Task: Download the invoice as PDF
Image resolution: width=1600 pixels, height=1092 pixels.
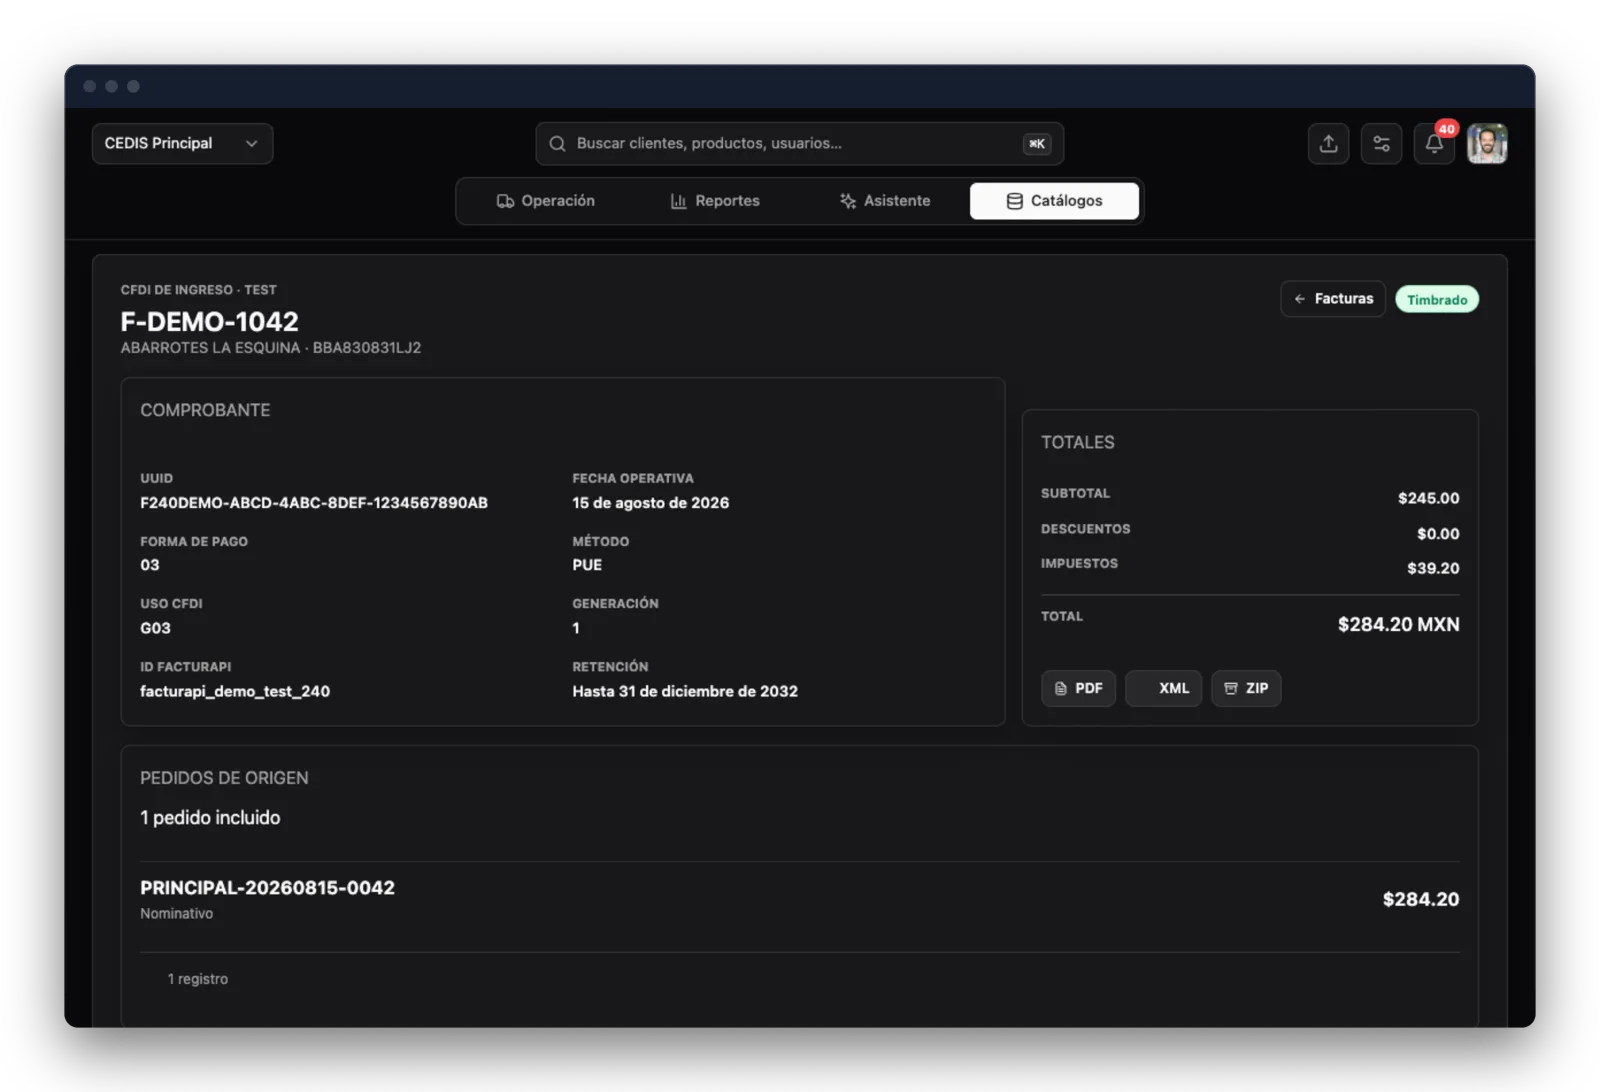Action: pos(1078,689)
